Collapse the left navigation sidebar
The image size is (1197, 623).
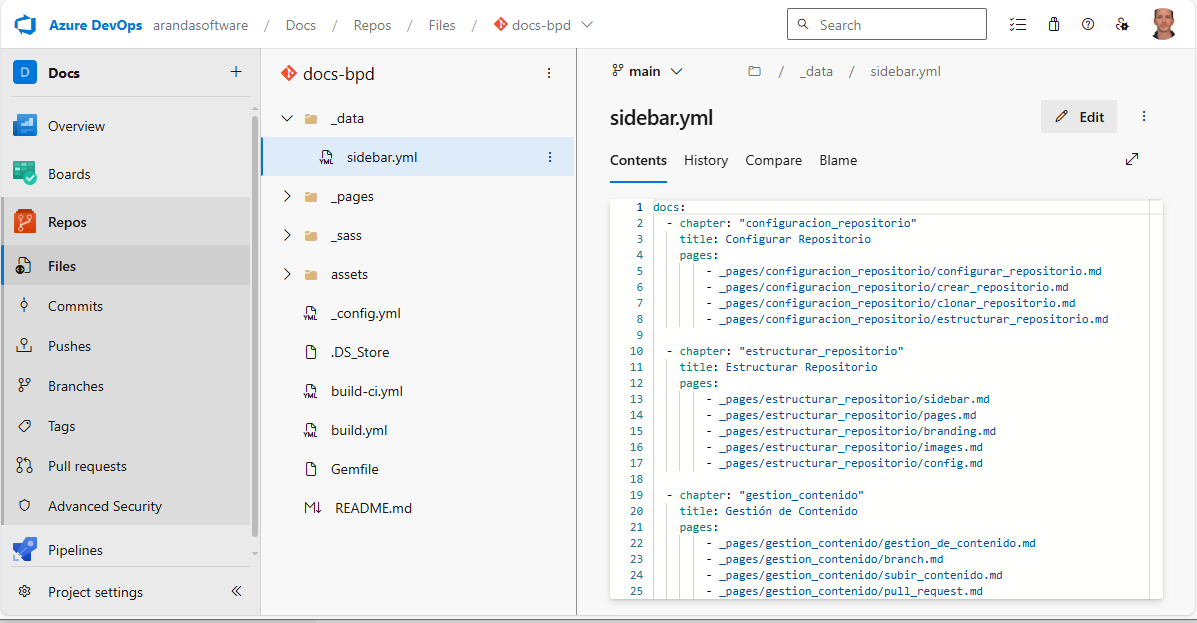pyautogui.click(x=237, y=591)
